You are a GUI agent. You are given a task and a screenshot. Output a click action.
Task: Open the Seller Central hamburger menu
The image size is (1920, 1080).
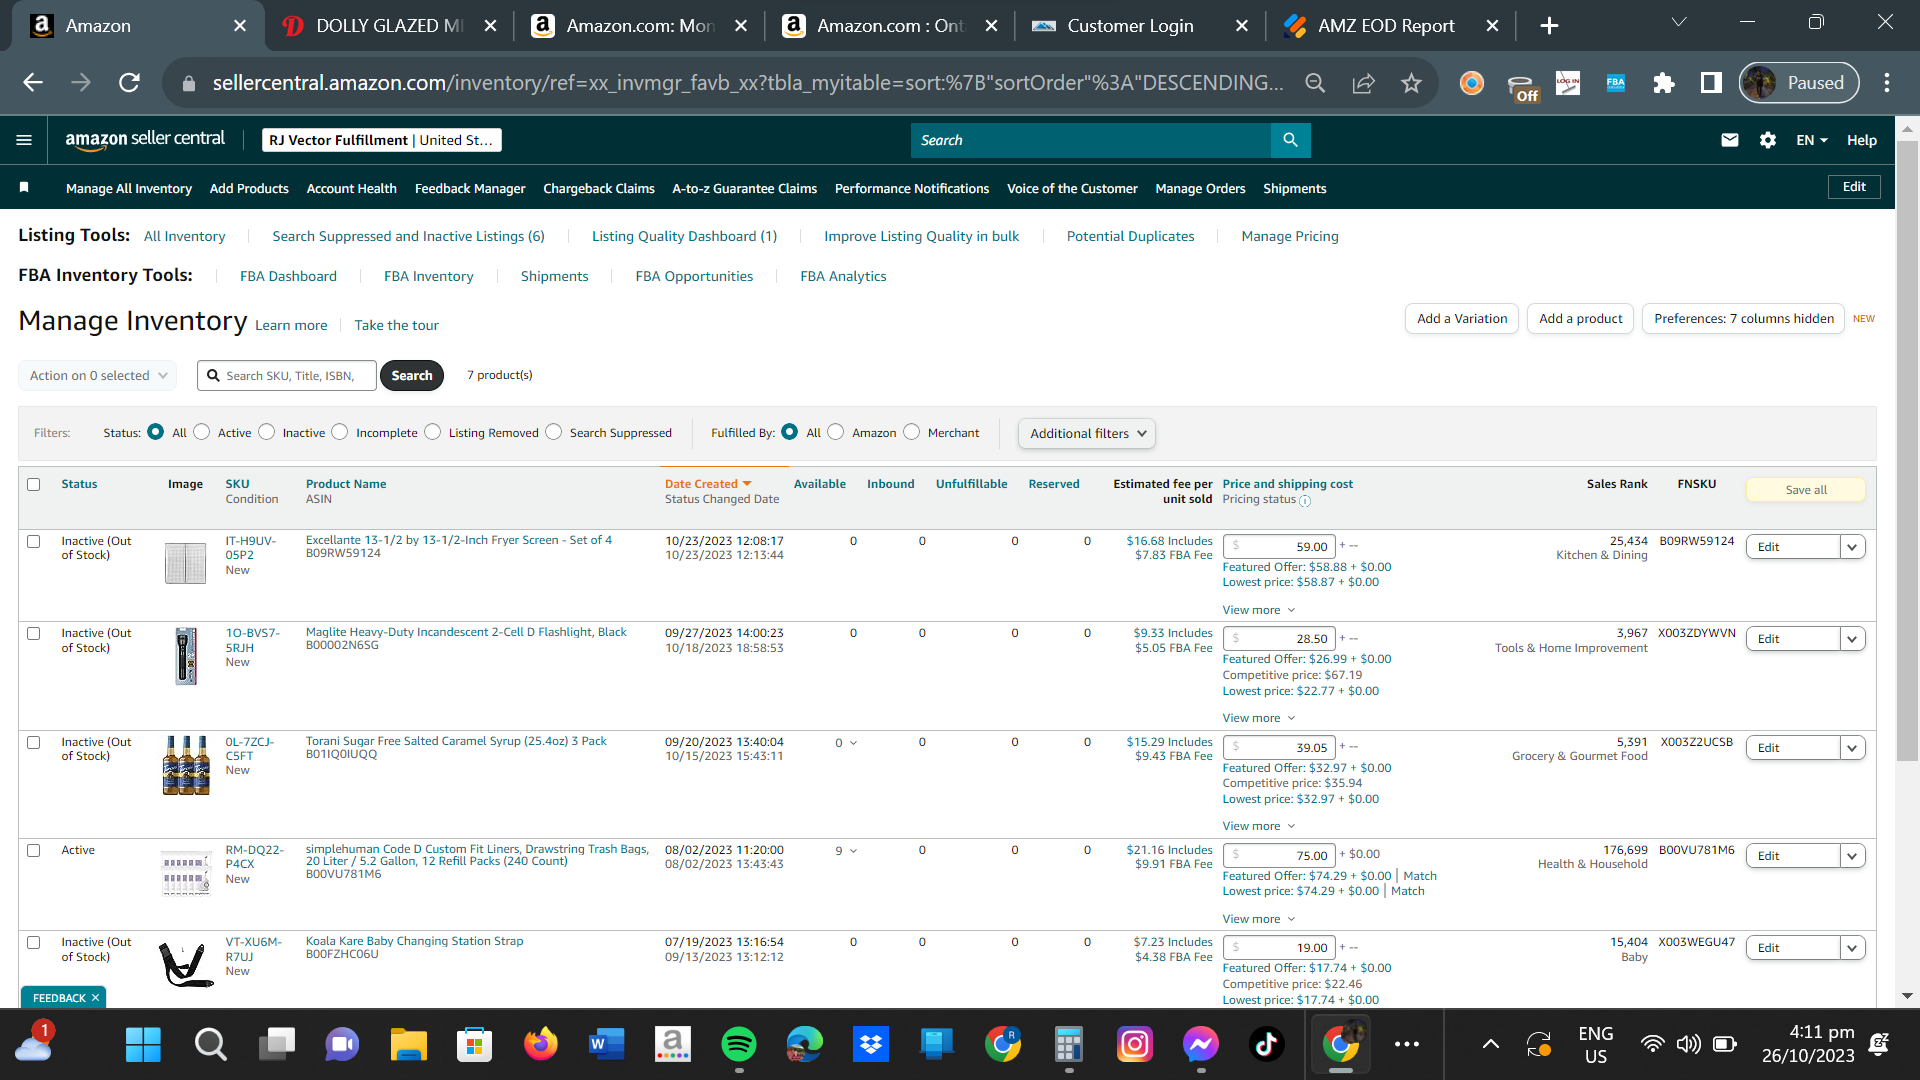[24, 140]
